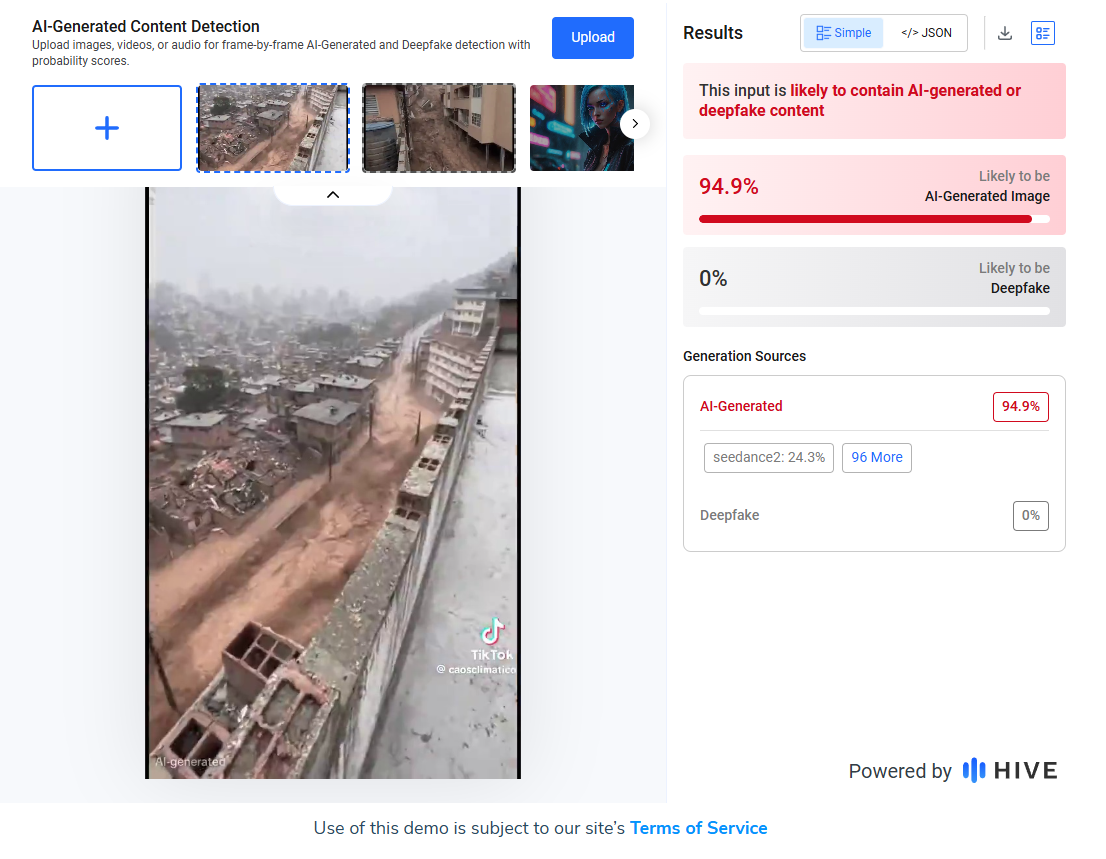Viewport: 1106px width, 859px height.
Task: Select the blue-haired woman thumbnail
Action: coord(581,128)
